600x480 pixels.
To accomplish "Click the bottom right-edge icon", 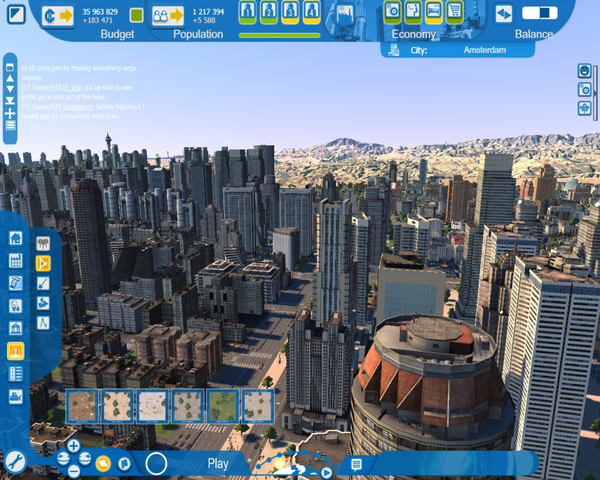I will (584, 108).
